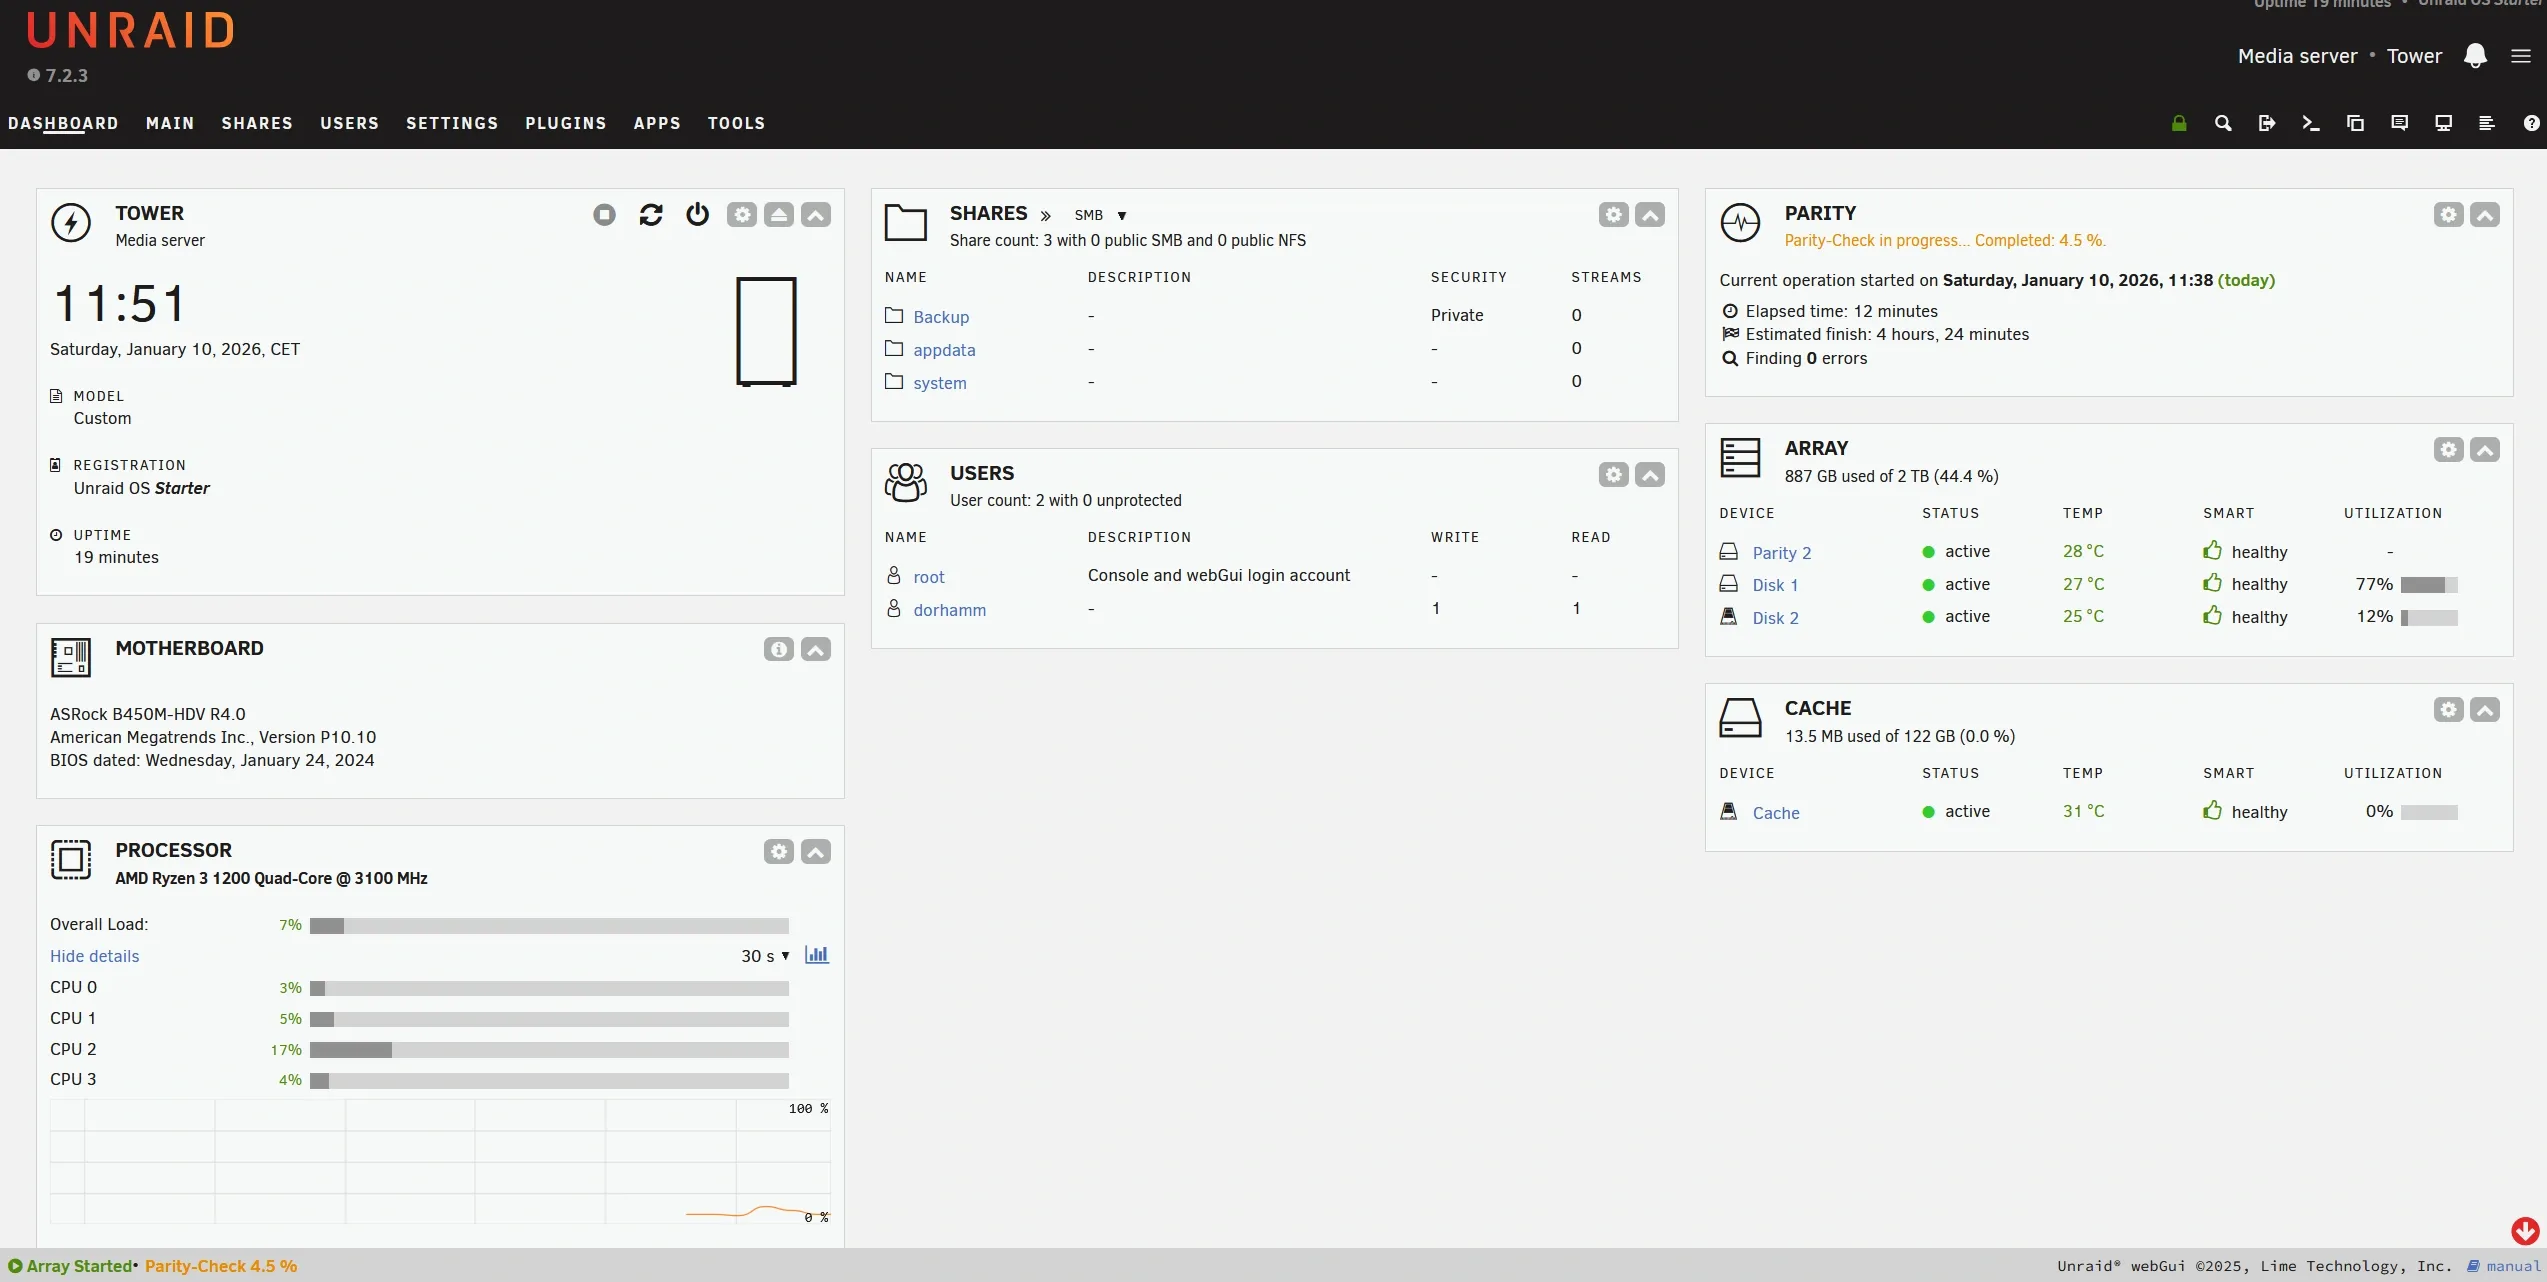
Task: Open the log icon in toolbar
Action: (2487, 123)
